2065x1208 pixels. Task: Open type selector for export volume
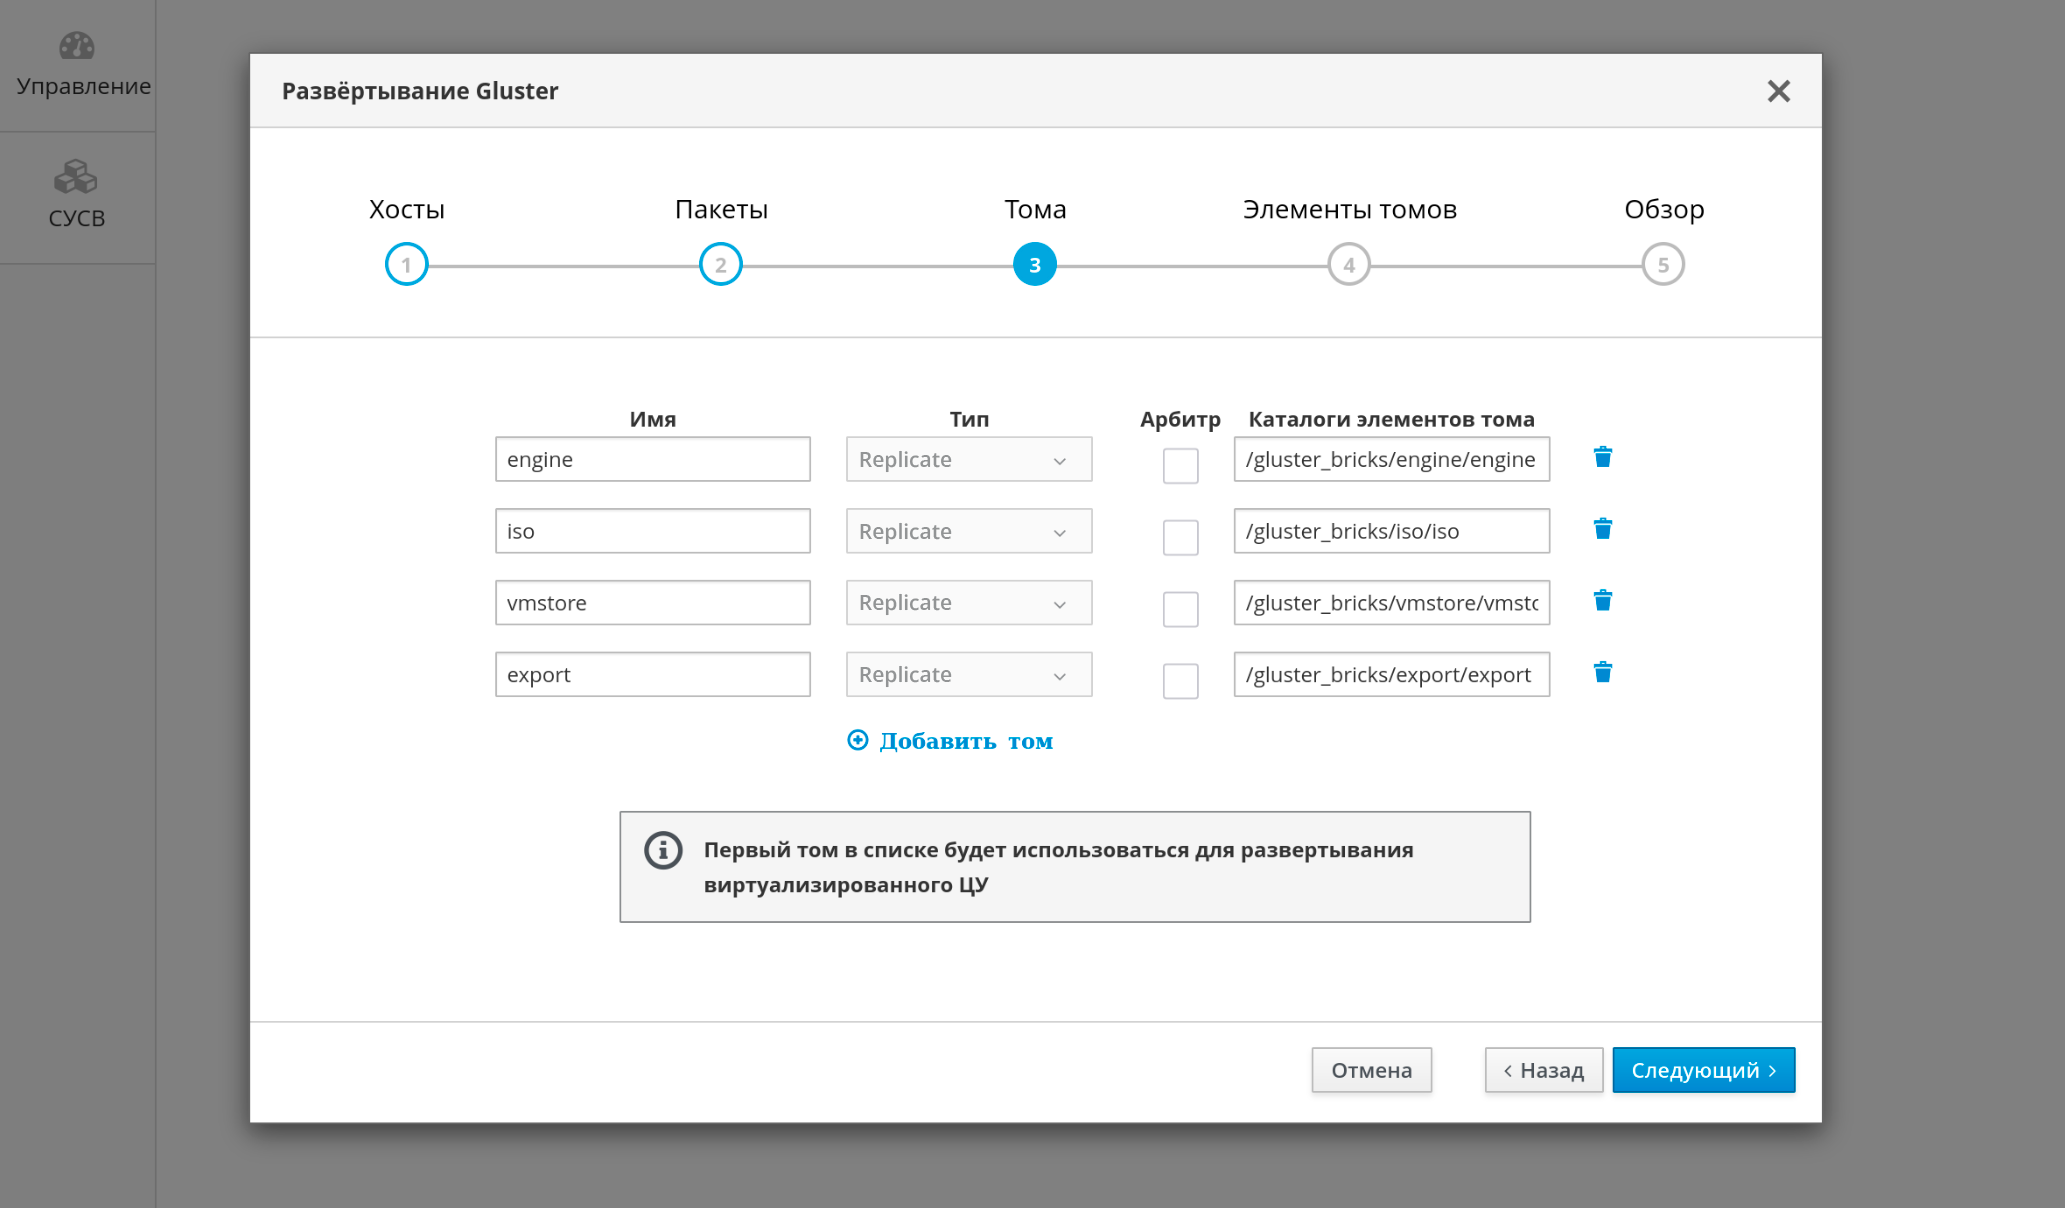point(968,675)
